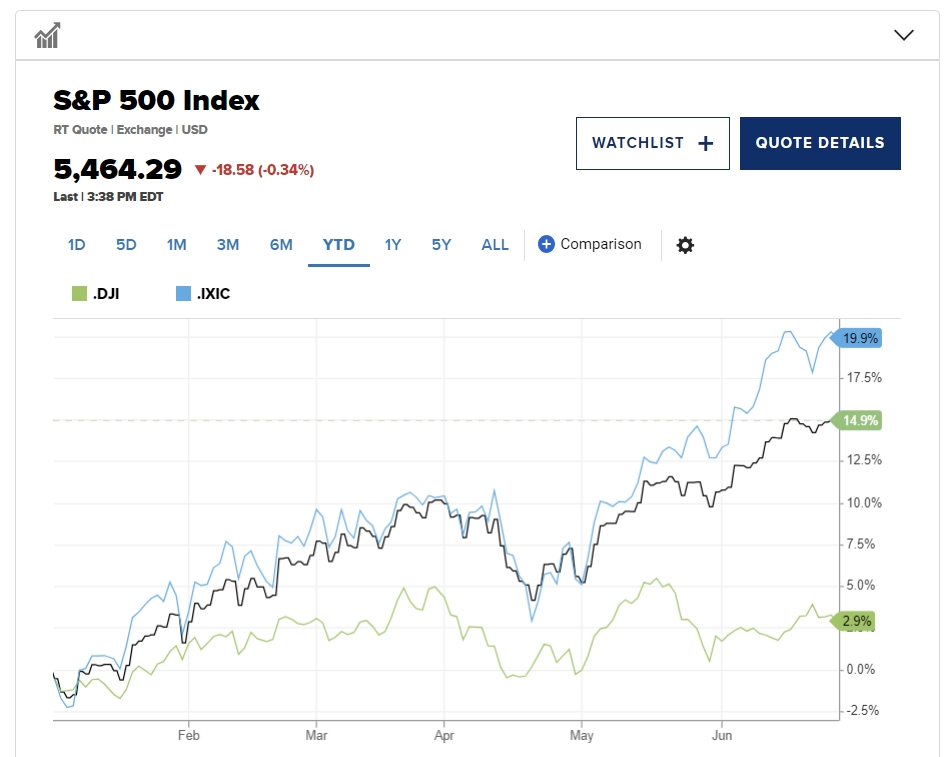Select the 3M time range

228,244
